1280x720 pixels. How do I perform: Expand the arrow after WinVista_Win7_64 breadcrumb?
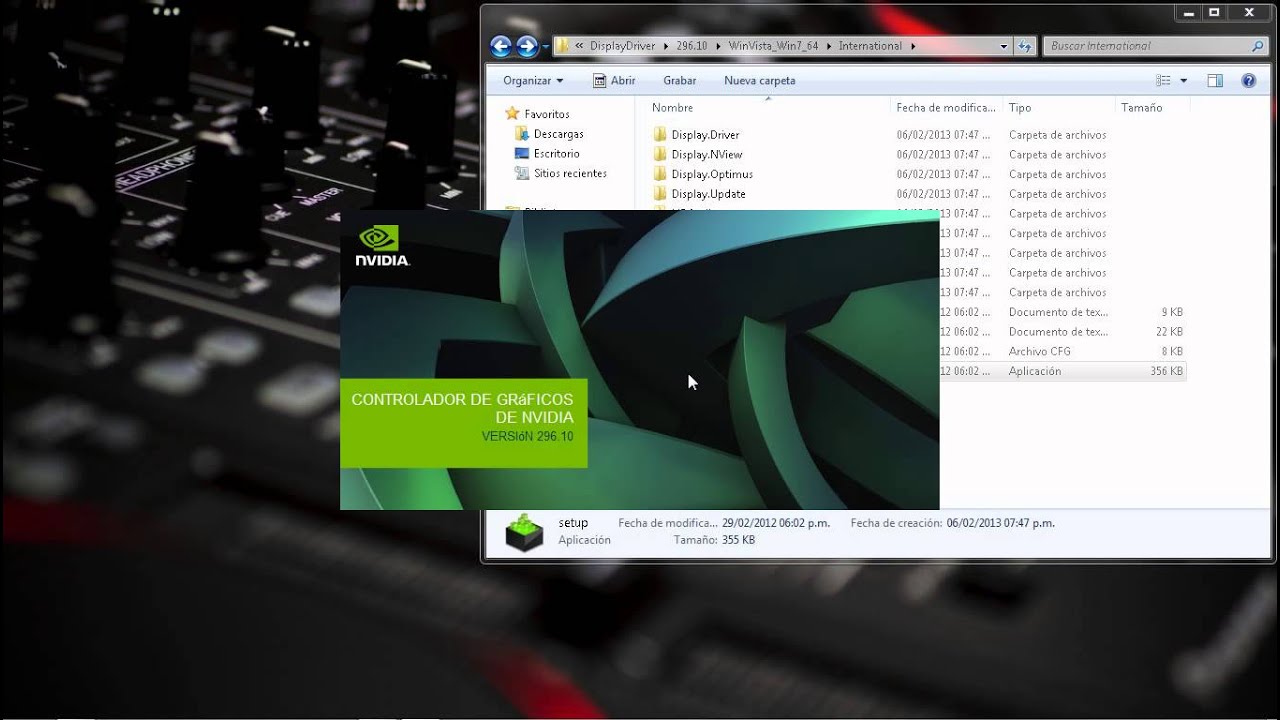[x=829, y=46]
